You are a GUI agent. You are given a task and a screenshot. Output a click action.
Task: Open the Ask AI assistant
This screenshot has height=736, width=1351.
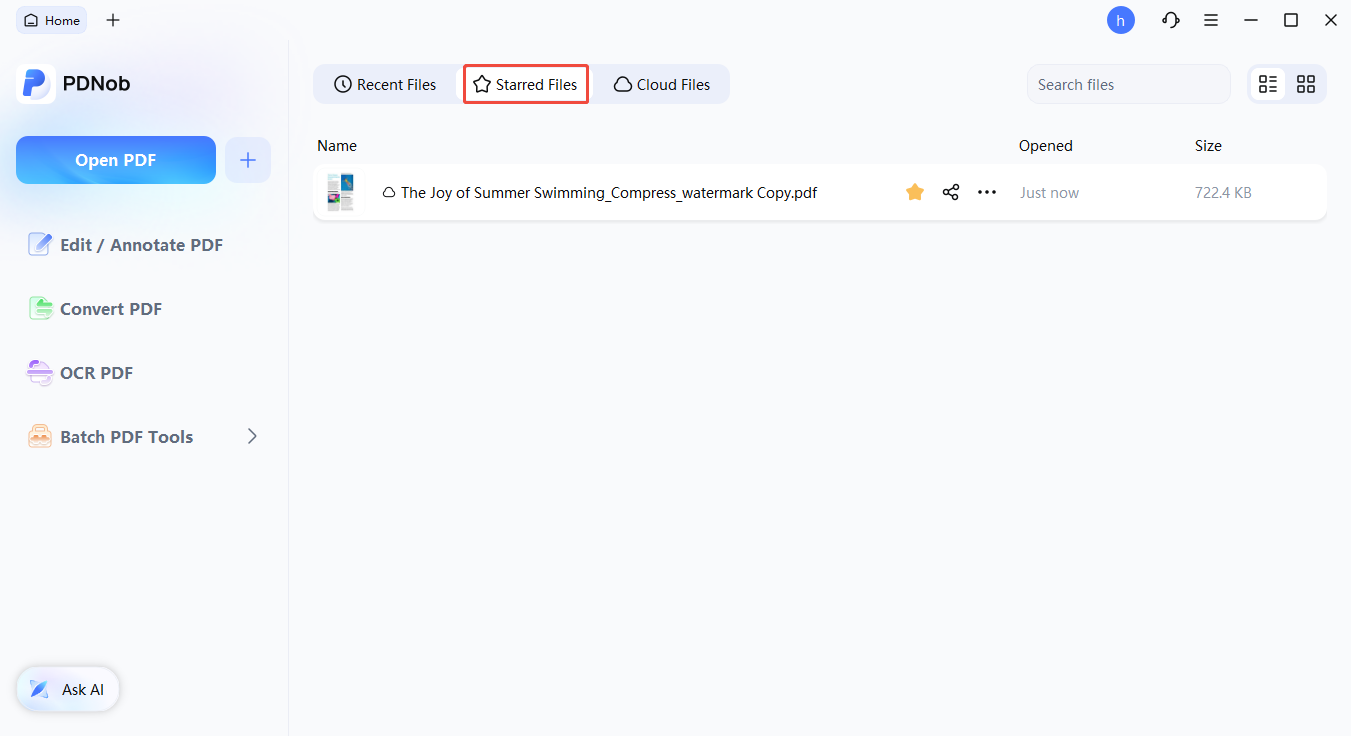pyautogui.click(x=67, y=689)
